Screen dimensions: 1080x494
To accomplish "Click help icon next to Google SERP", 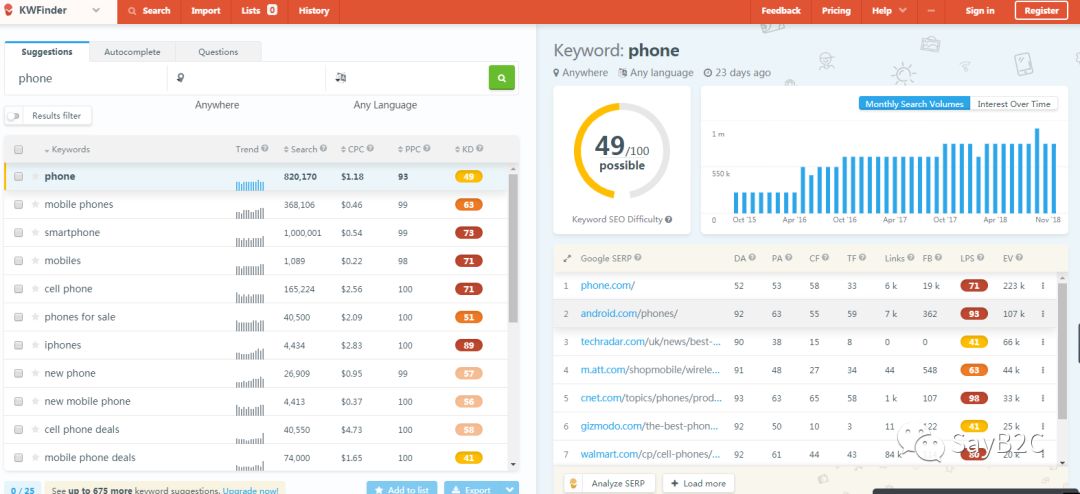I will pos(638,258).
